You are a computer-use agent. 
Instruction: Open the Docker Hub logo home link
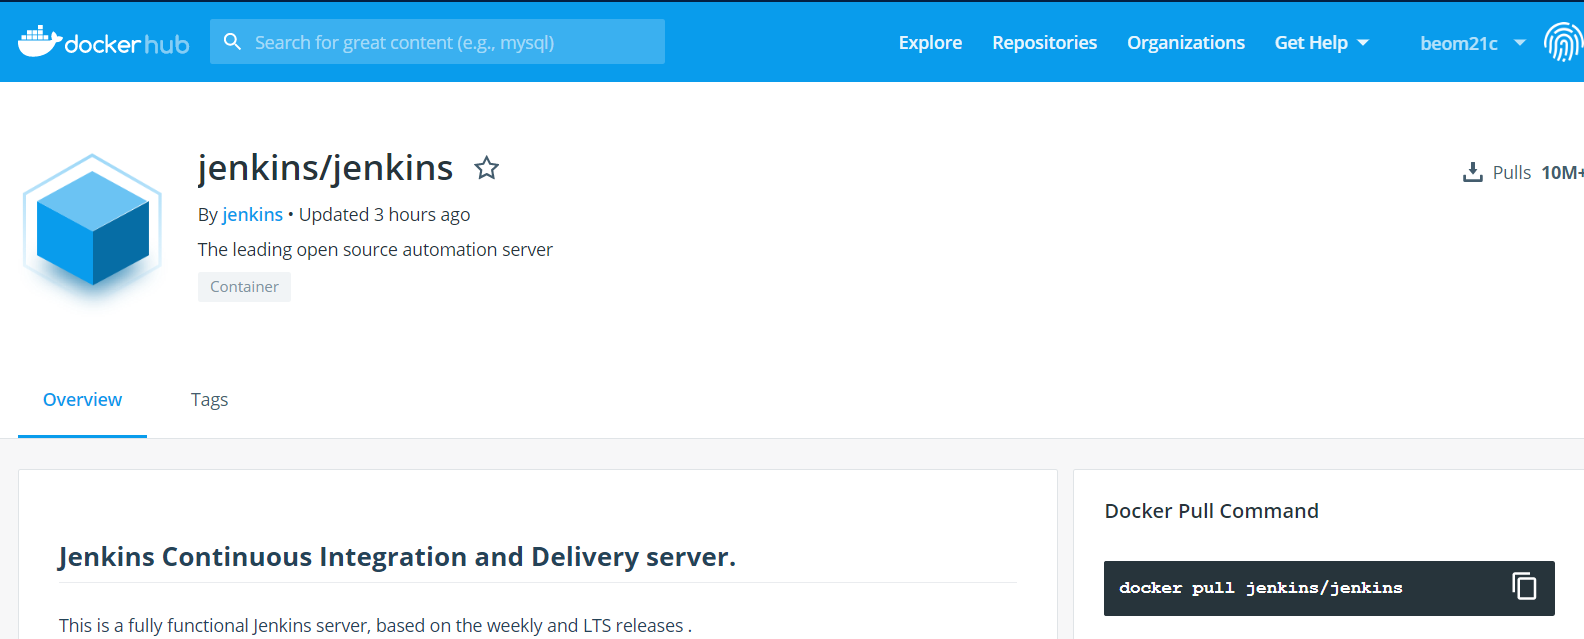pyautogui.click(x=103, y=42)
